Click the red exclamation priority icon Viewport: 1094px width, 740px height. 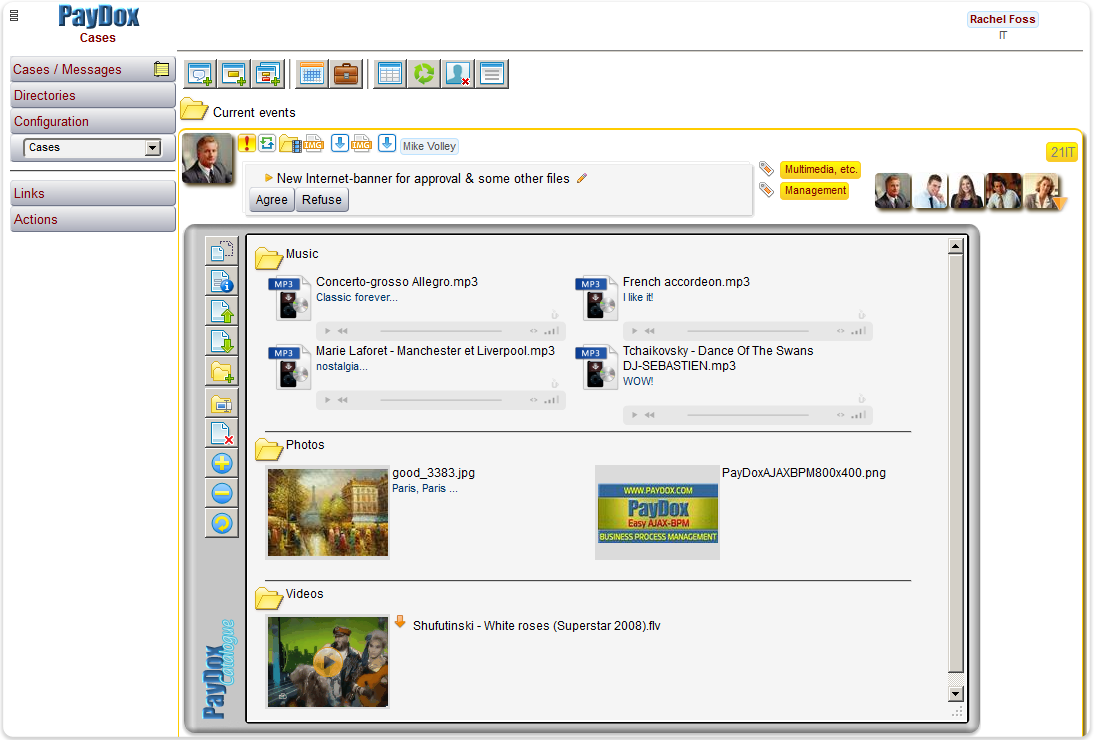pyautogui.click(x=246, y=143)
